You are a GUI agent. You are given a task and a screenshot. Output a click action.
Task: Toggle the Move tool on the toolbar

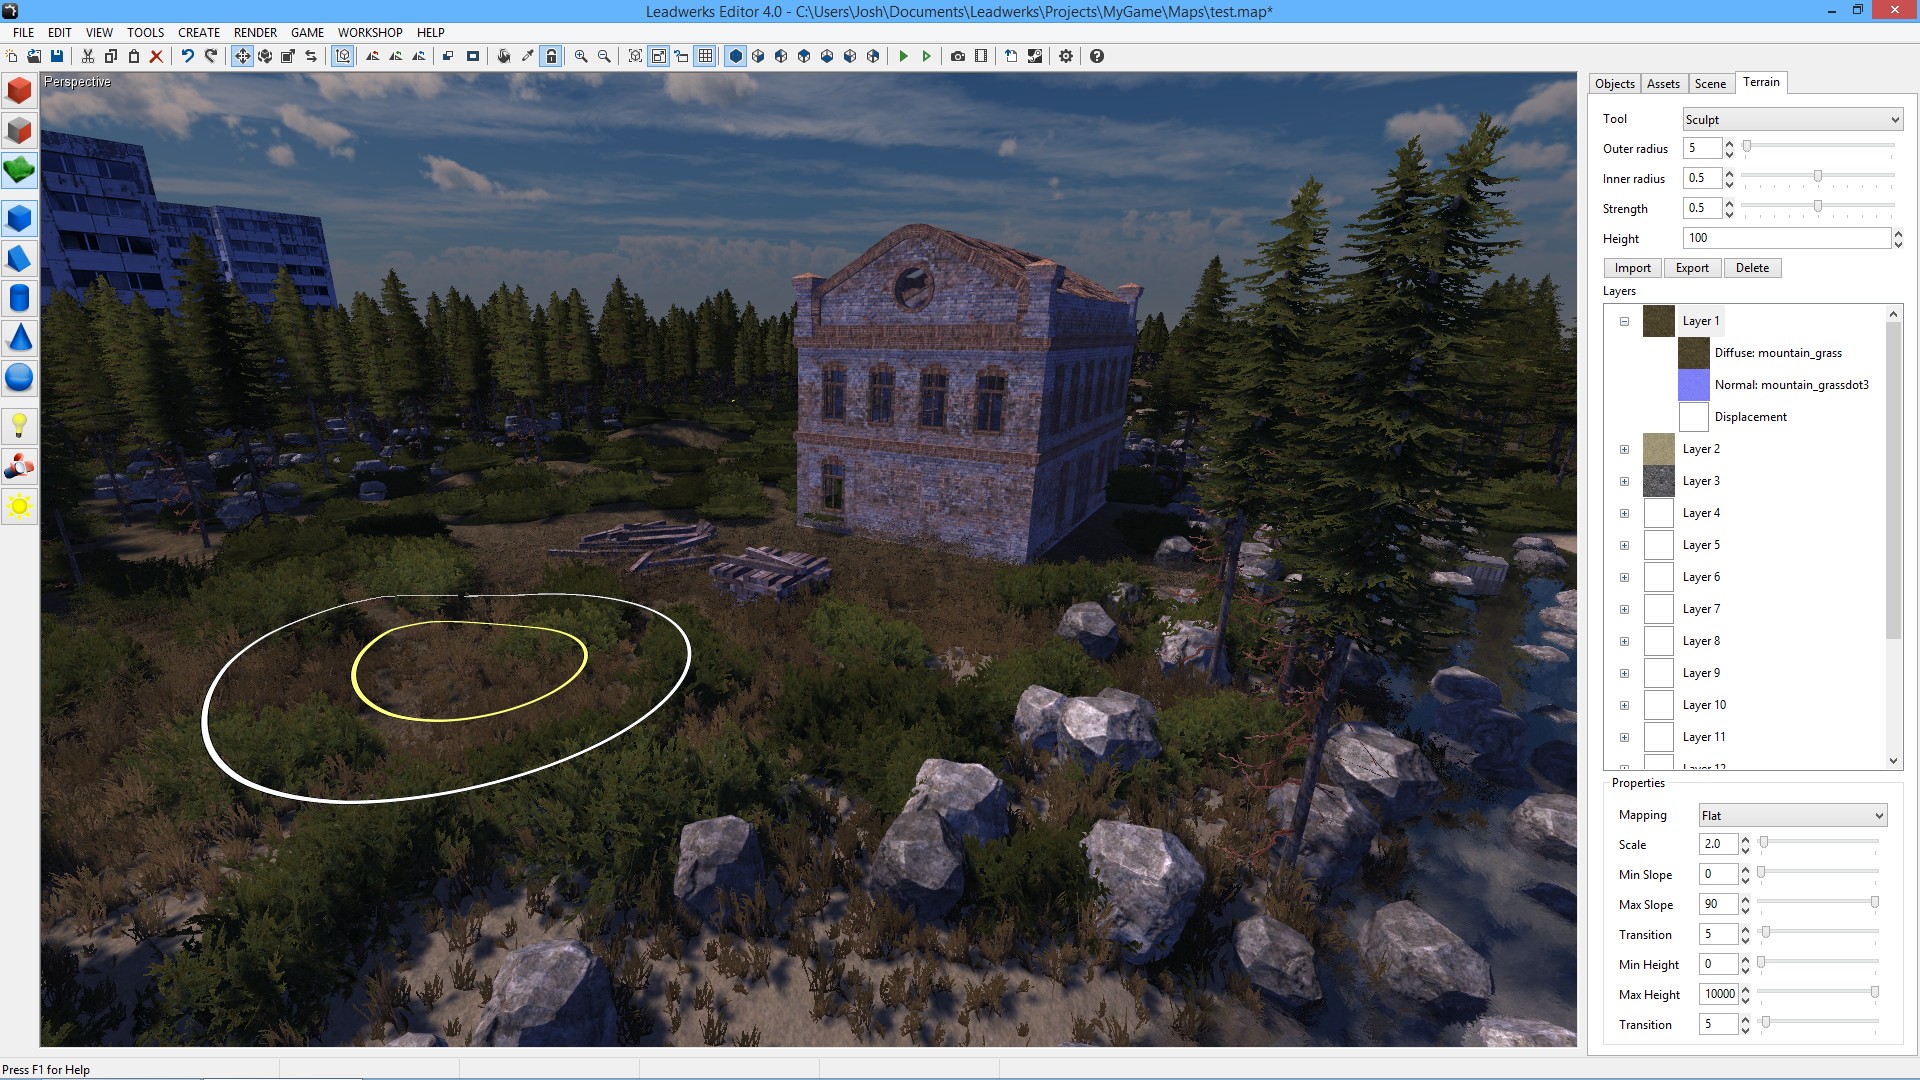tap(241, 56)
